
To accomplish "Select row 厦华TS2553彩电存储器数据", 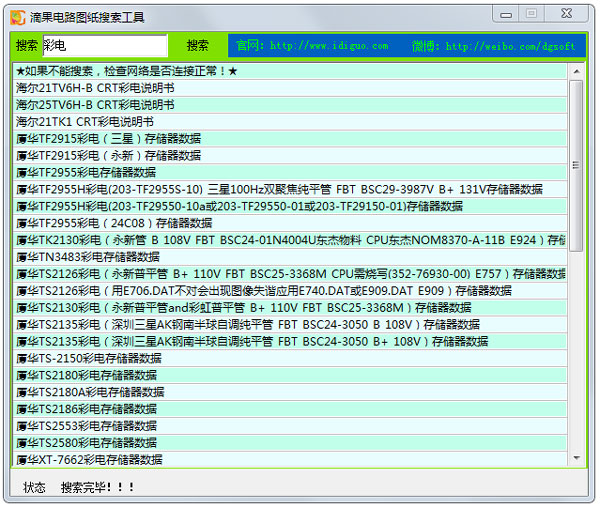I will point(290,426).
